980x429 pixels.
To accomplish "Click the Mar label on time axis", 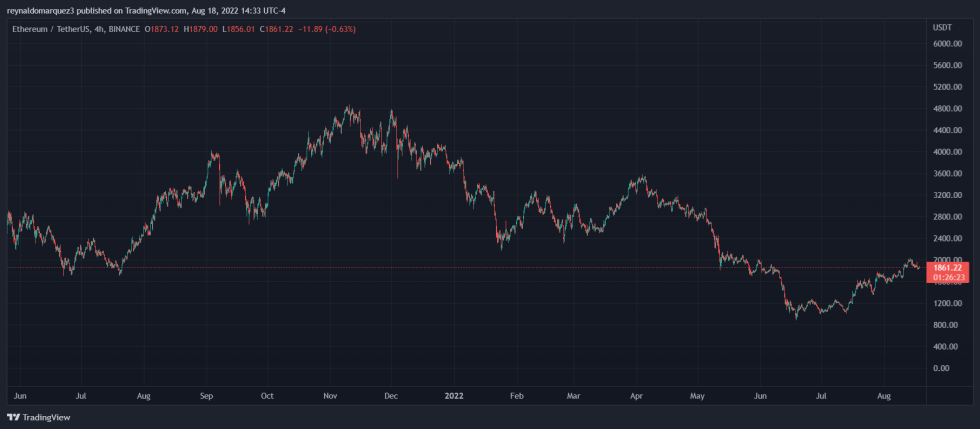I will coord(573,396).
